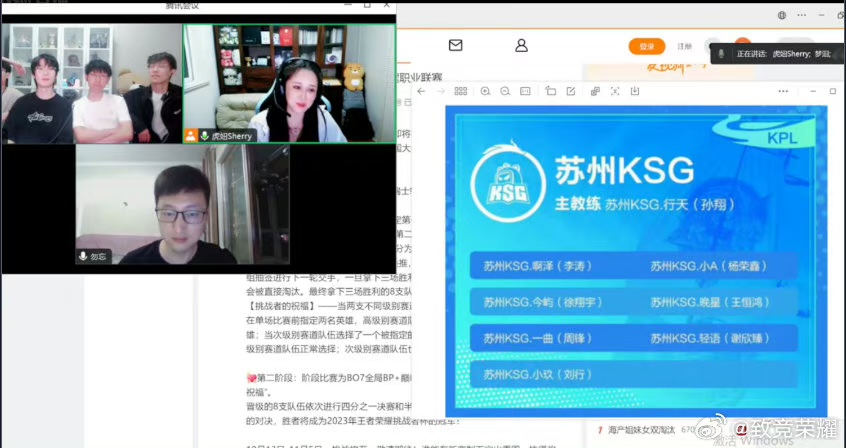Click text 苏州KSG.今屿（徐翔宇）
Screen dimensions: 846x448
coord(543,302)
